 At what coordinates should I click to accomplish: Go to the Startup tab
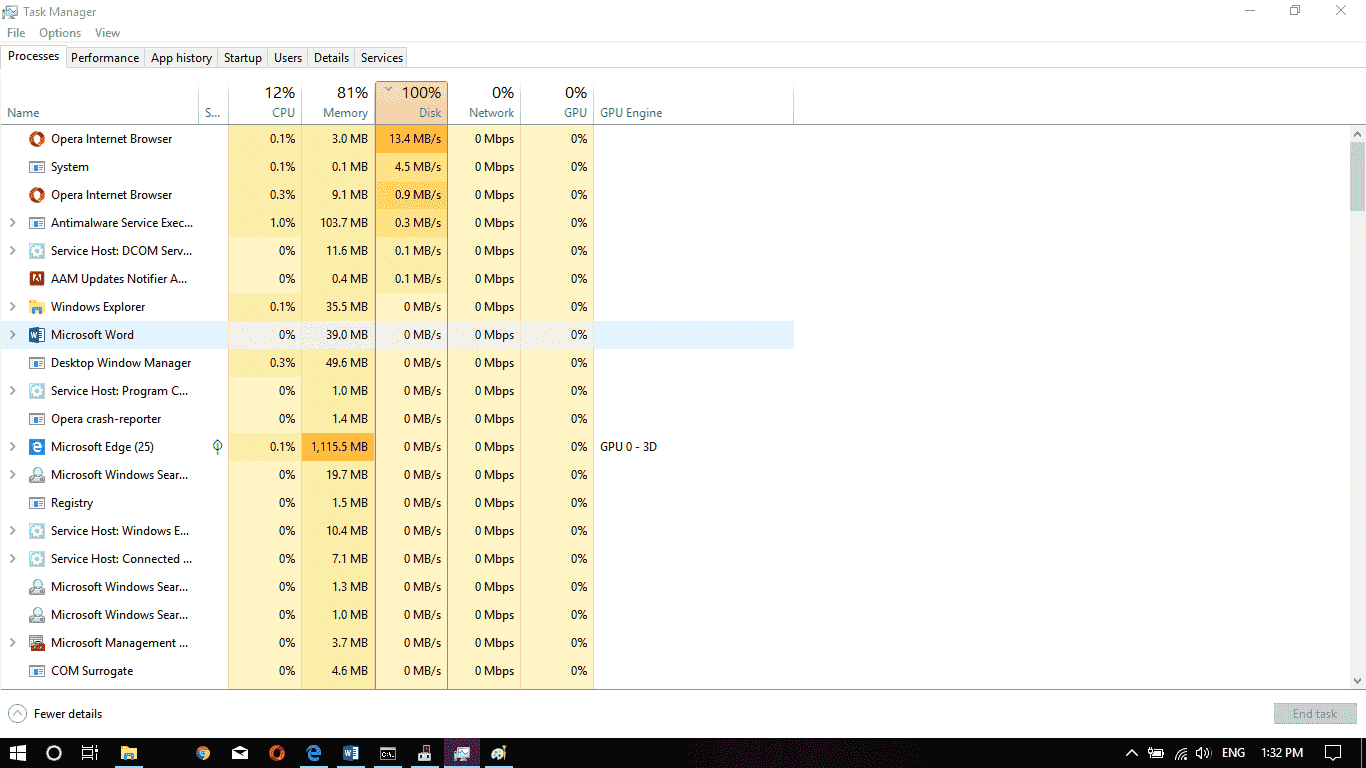tap(242, 58)
